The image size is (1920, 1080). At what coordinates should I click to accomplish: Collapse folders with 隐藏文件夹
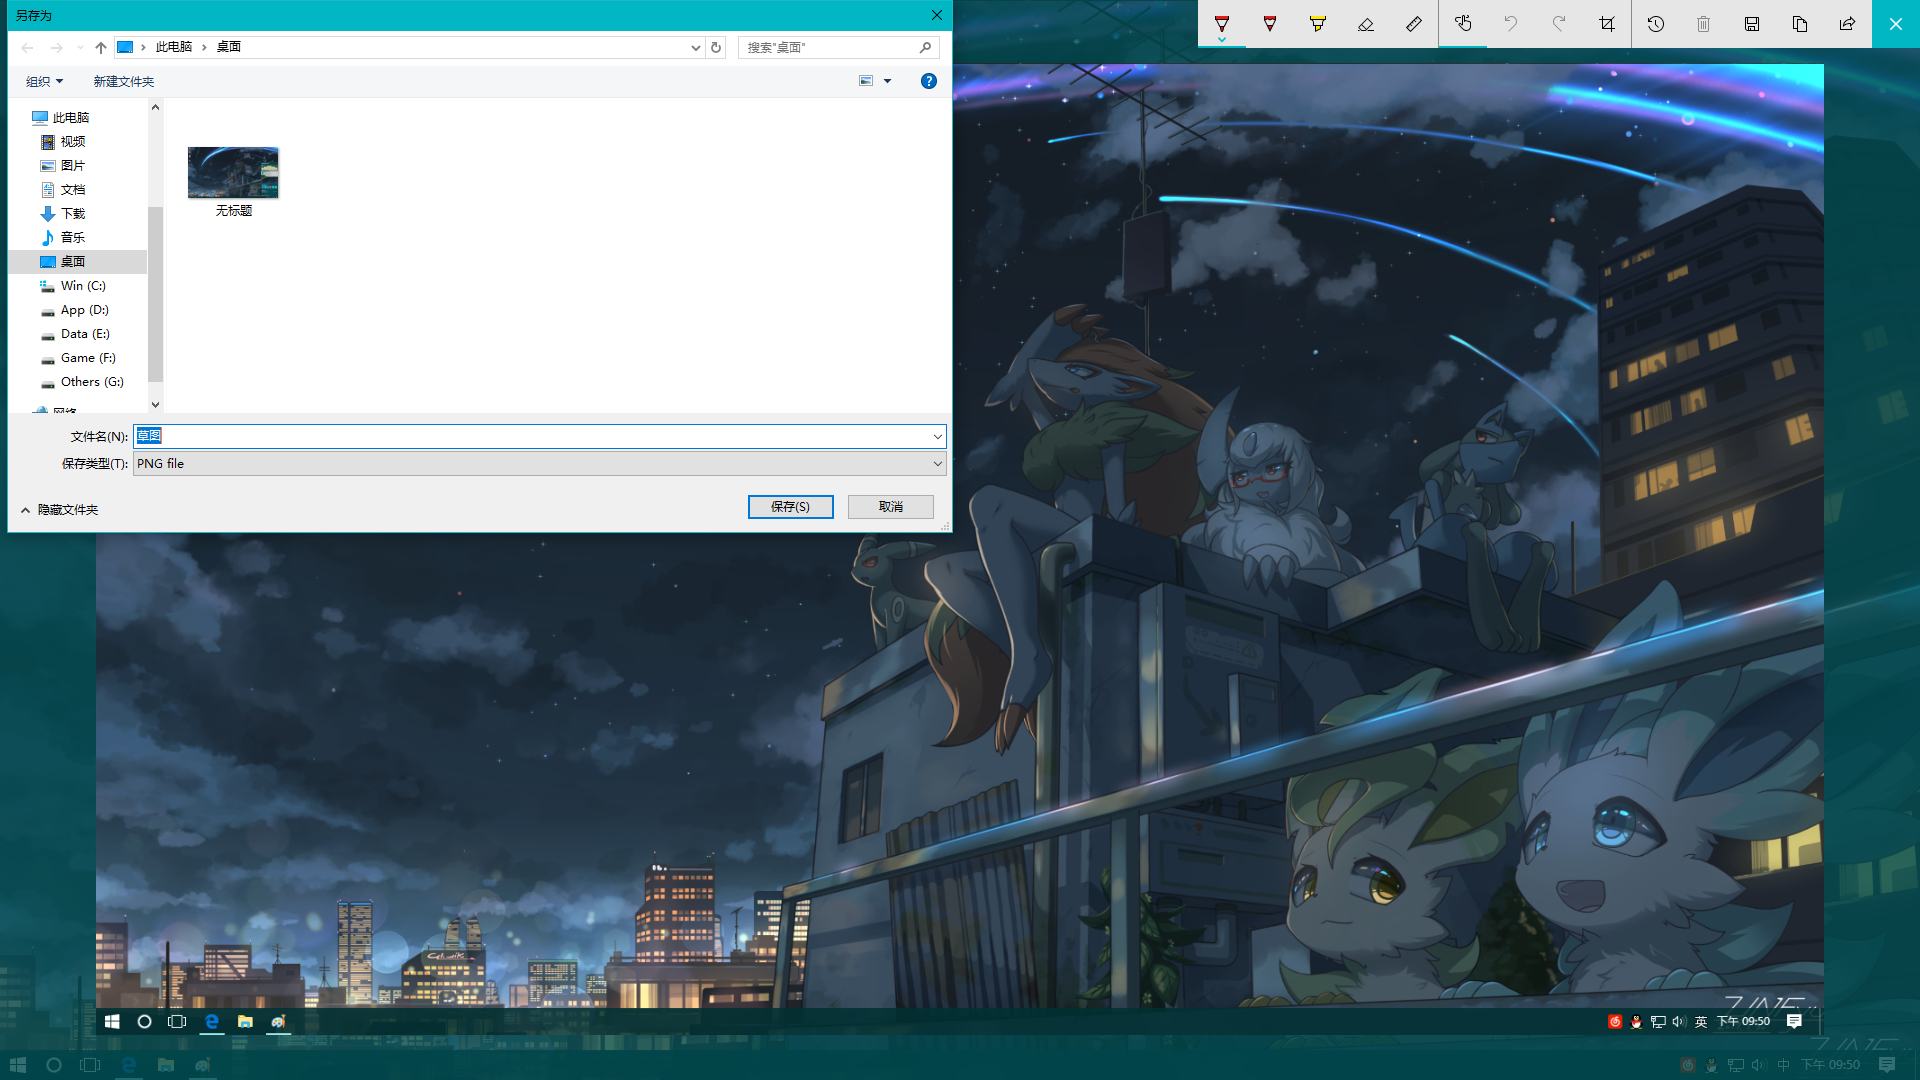coord(59,510)
